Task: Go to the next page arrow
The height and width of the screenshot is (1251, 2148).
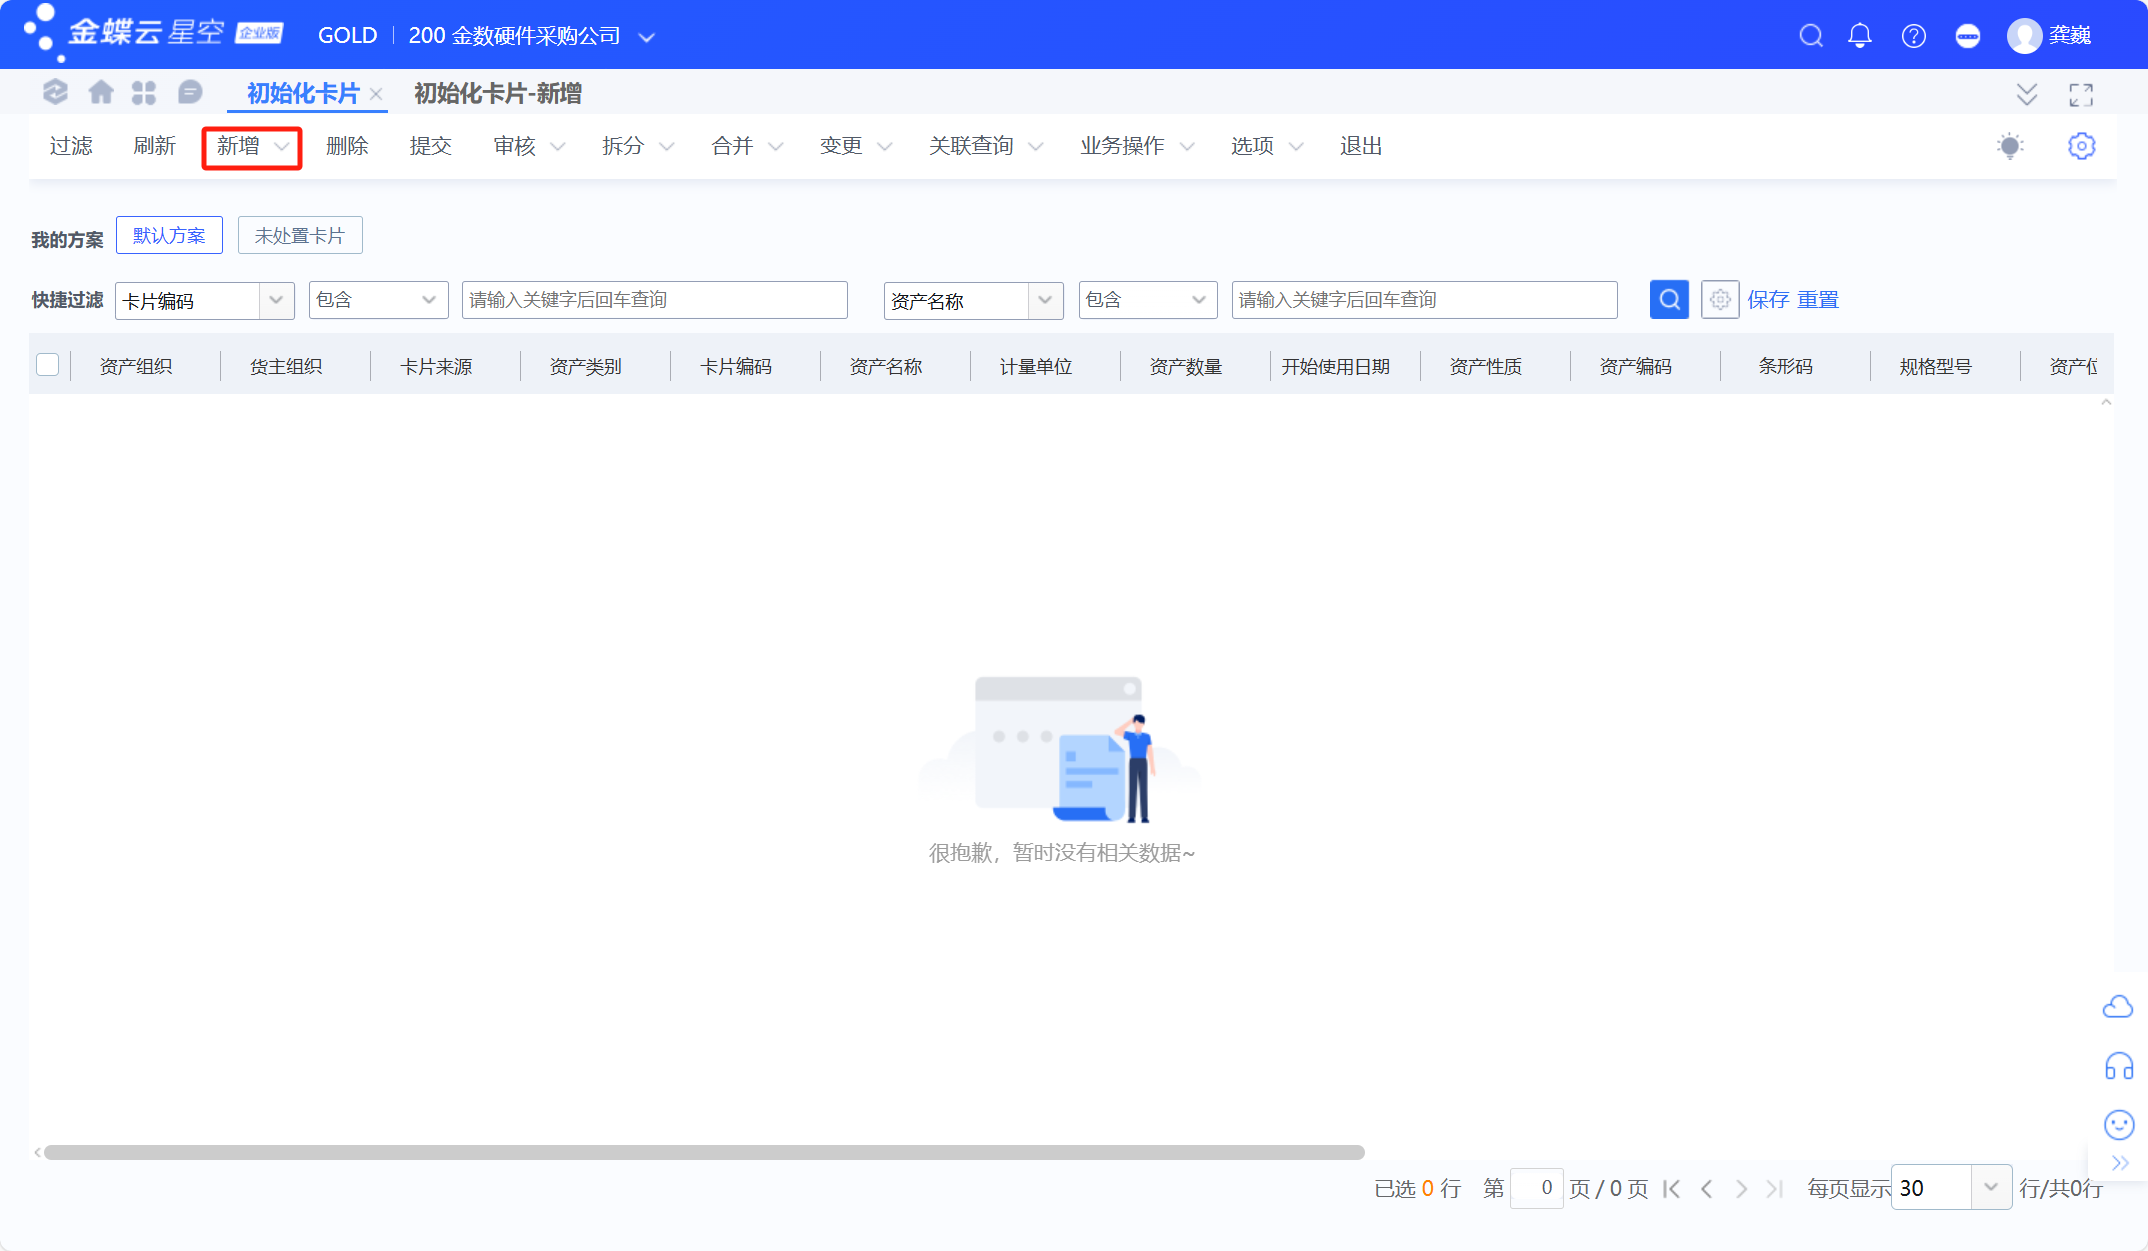Action: [1741, 1188]
